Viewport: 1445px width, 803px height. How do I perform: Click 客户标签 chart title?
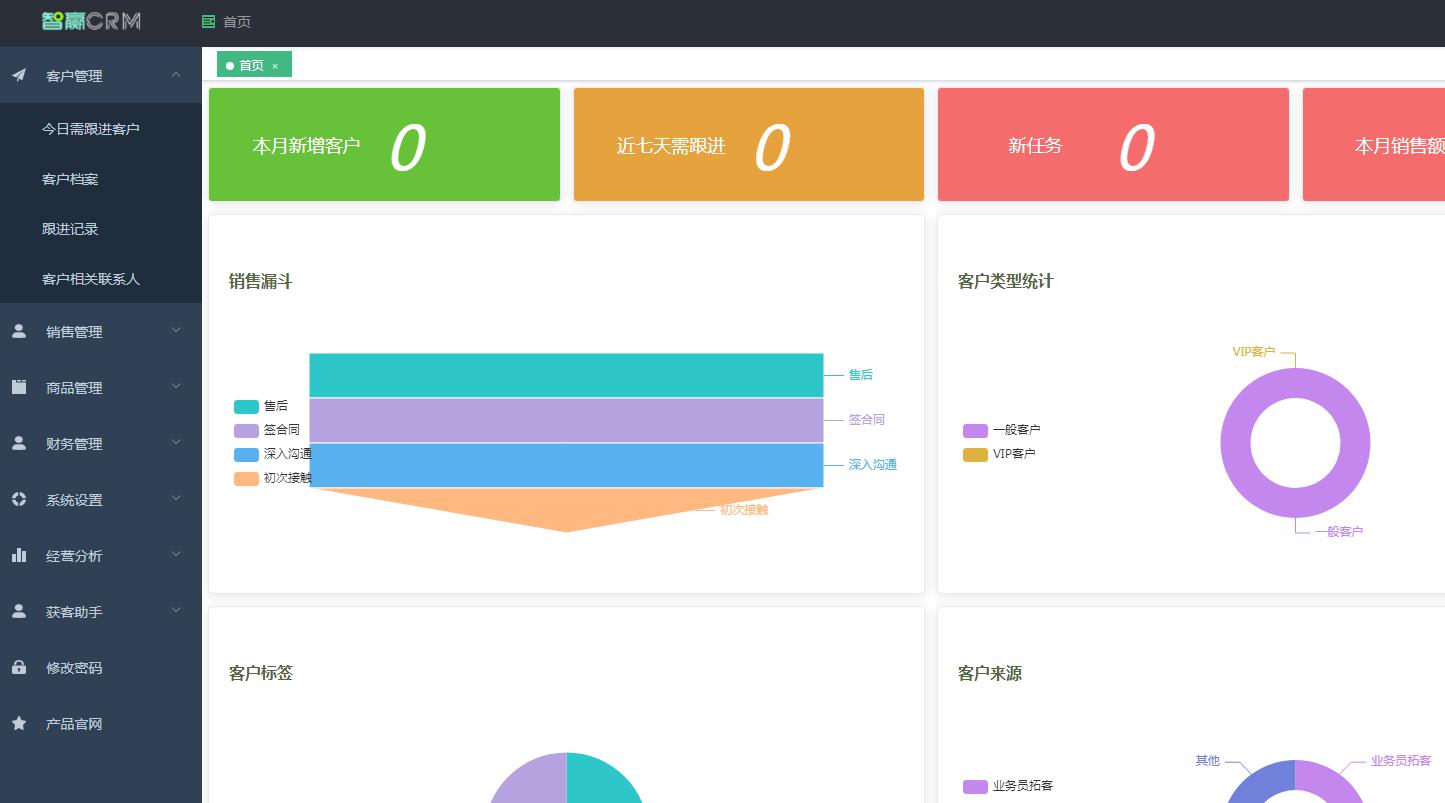click(261, 674)
